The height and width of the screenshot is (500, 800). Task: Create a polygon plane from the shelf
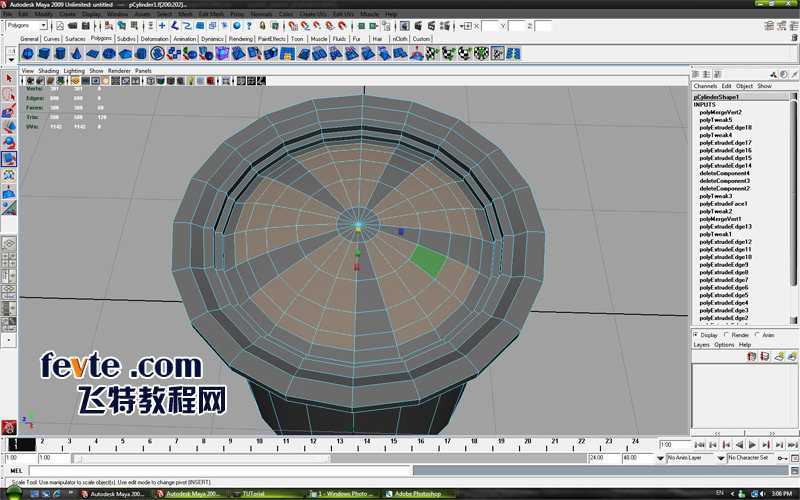pyautogui.click(x=93, y=54)
